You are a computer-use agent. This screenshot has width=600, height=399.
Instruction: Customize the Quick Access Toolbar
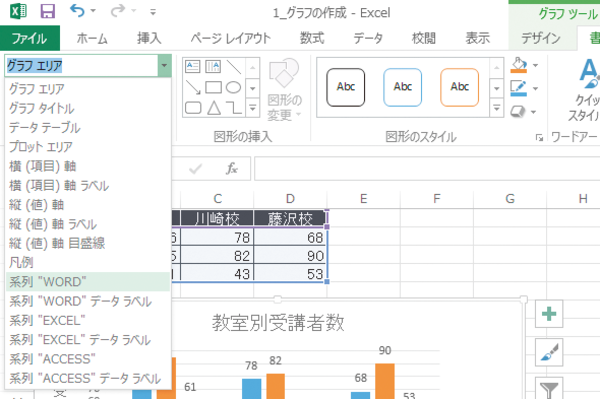[x=153, y=12]
